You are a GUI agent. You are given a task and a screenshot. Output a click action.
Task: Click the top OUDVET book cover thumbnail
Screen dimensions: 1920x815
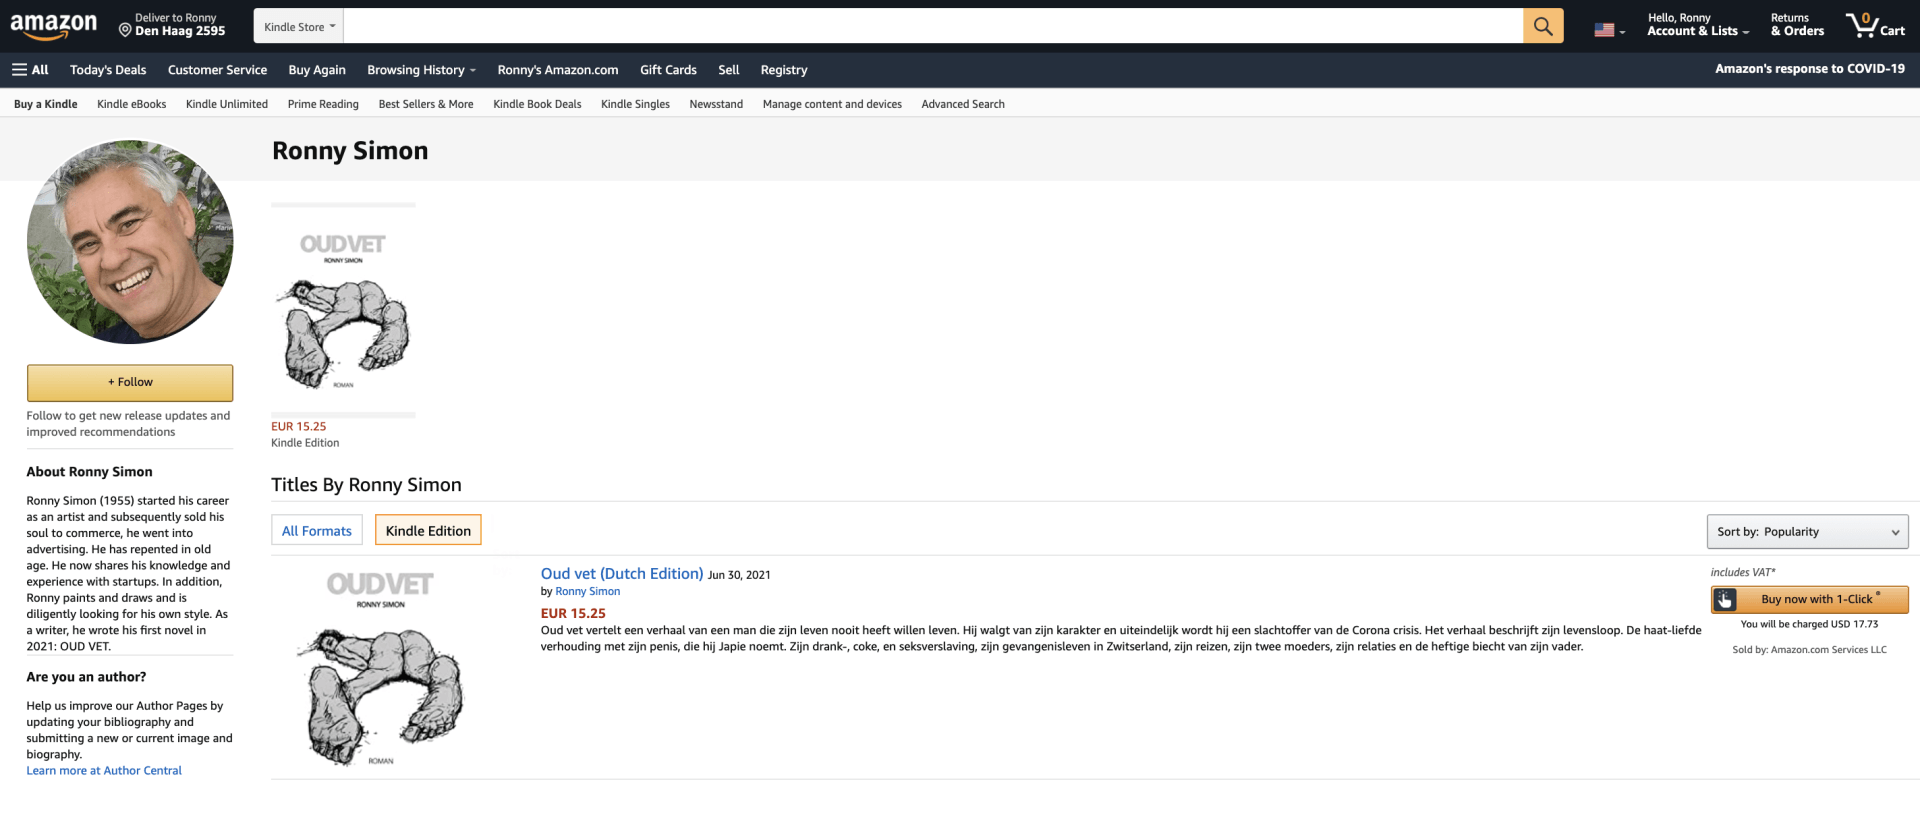[x=343, y=310]
